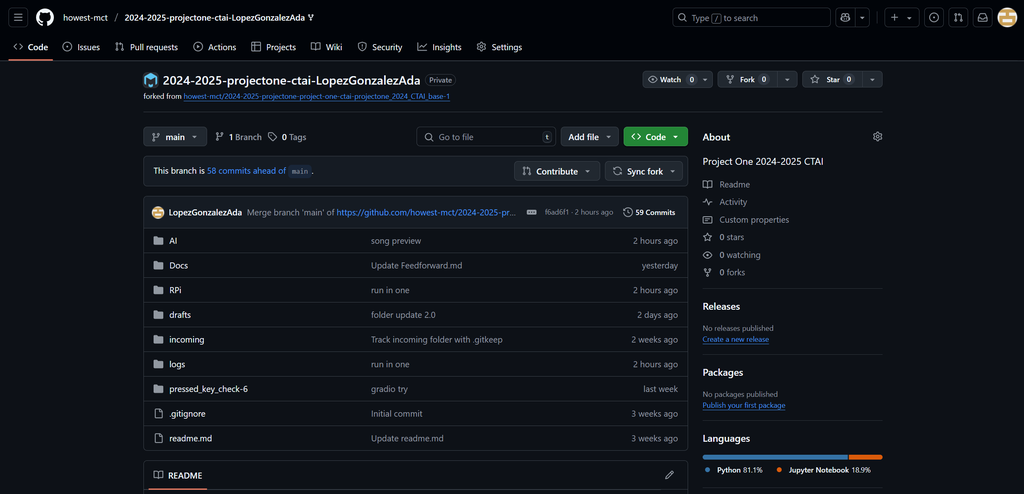Open the 58 commits ahead link
The image size is (1024, 494).
coord(246,171)
